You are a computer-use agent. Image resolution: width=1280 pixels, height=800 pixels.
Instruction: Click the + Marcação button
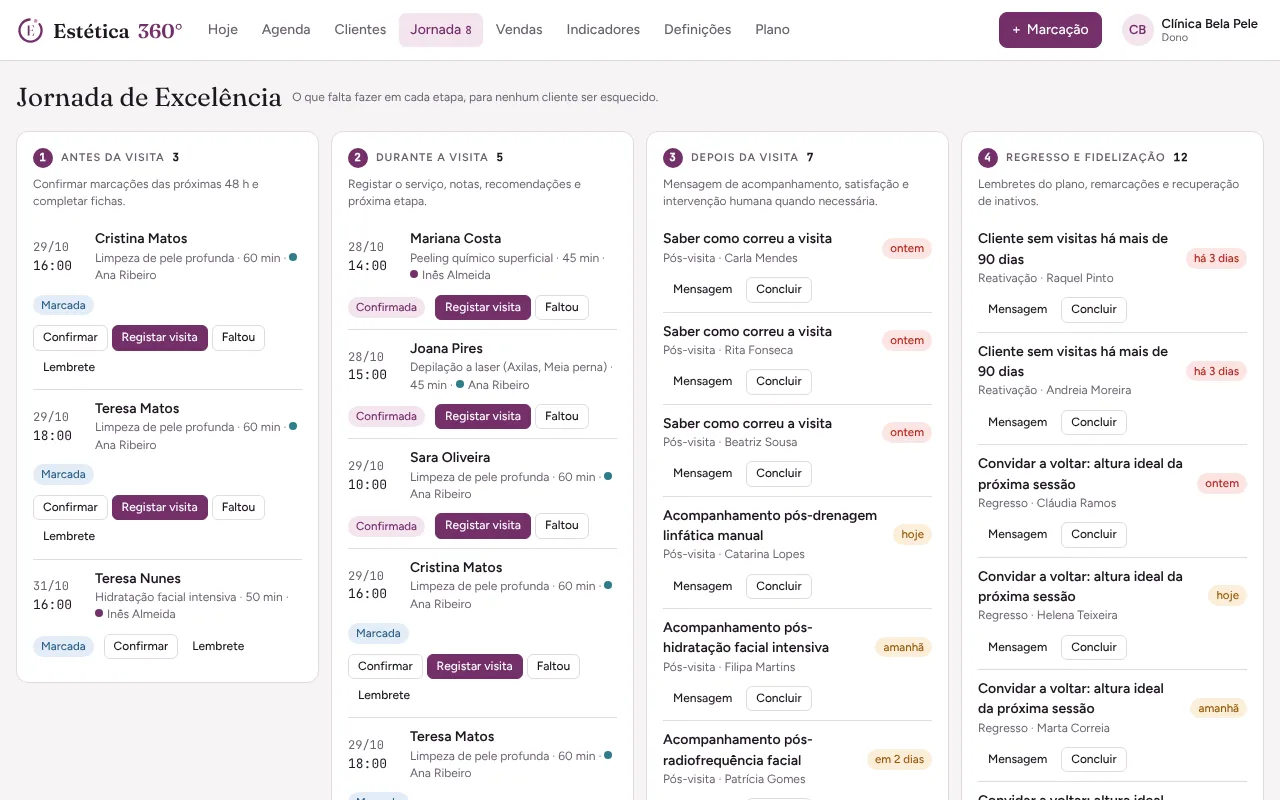(x=1050, y=30)
